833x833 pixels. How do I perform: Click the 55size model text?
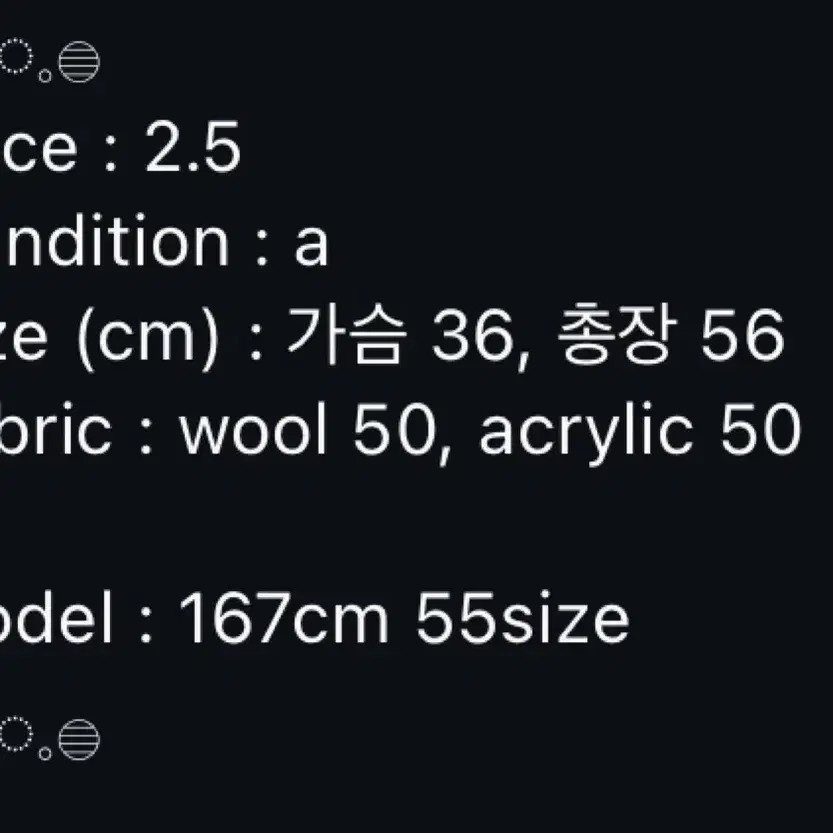click(522, 618)
